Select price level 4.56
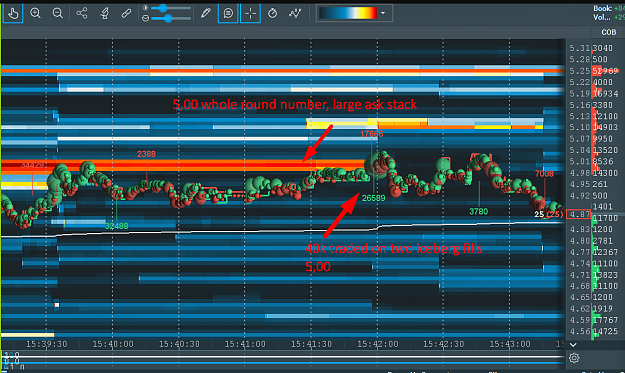The height and width of the screenshot is (373, 625). coord(580,331)
